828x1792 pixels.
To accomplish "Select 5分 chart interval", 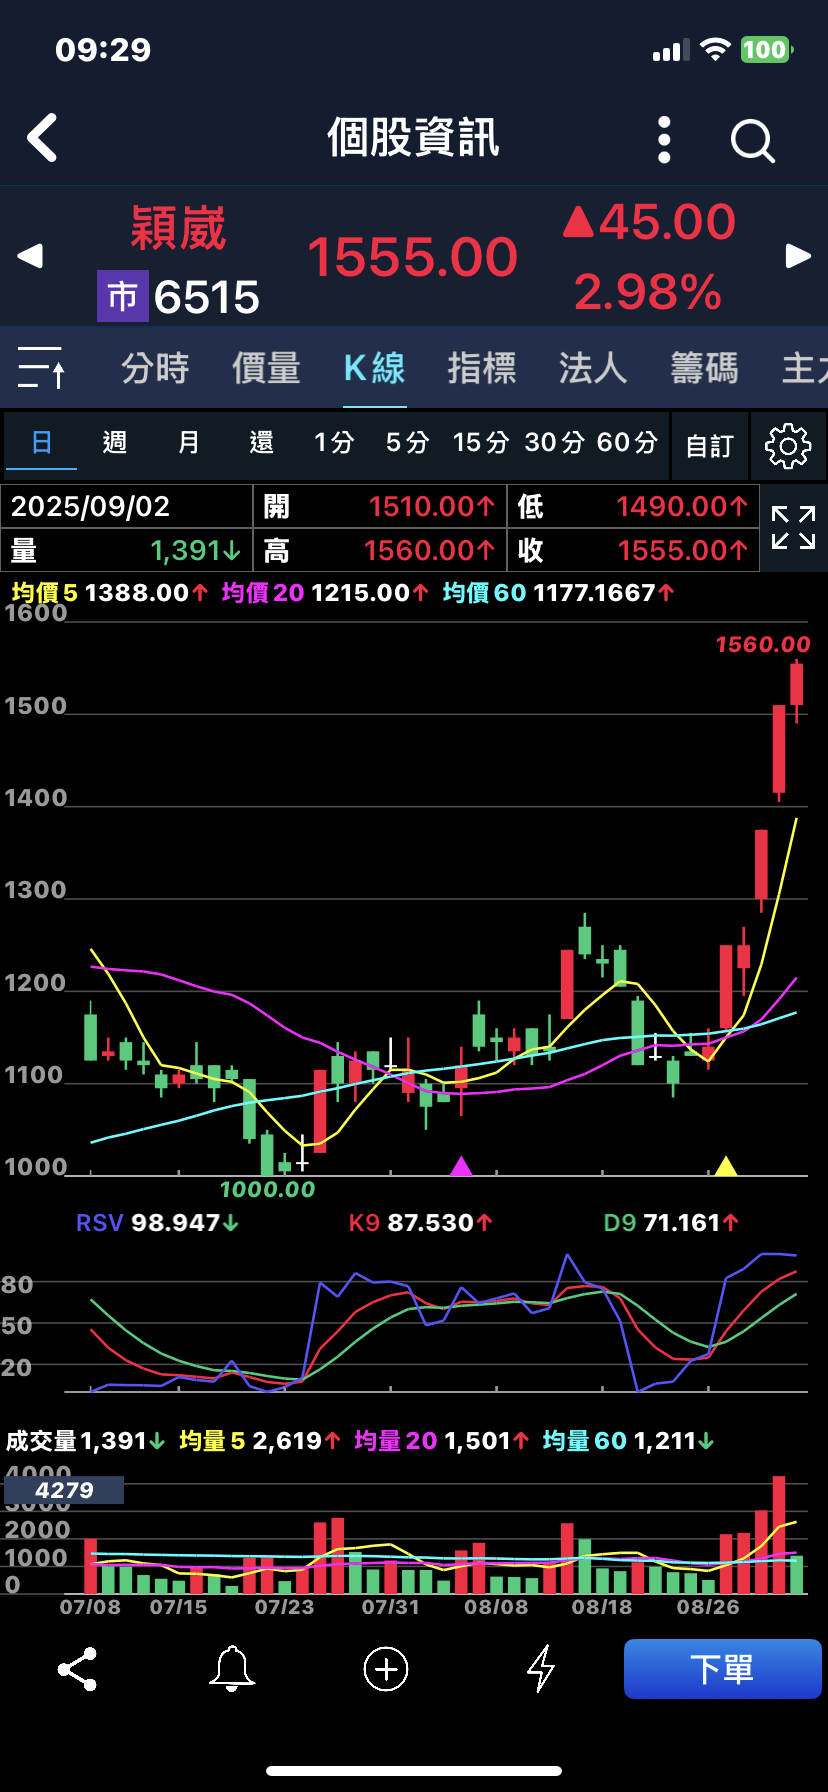I will pyautogui.click(x=407, y=442).
